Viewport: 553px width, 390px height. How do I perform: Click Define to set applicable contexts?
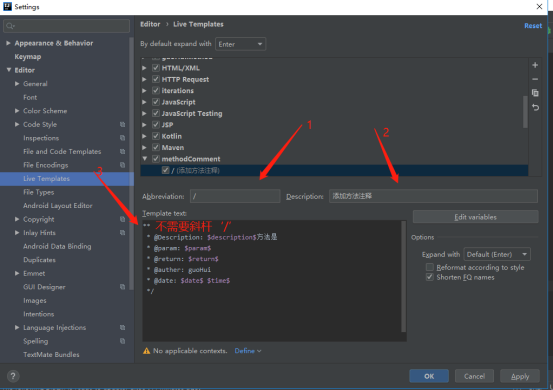tap(248, 351)
